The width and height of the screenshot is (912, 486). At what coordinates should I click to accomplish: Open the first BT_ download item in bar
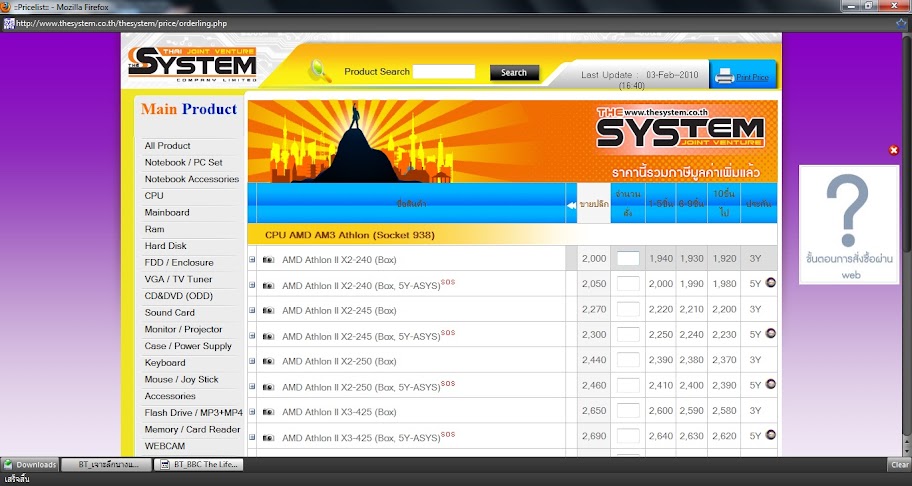pos(106,464)
